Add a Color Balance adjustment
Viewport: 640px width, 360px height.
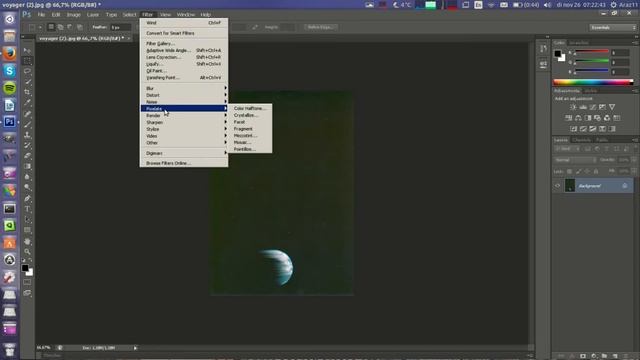pyautogui.click(x=578, y=118)
